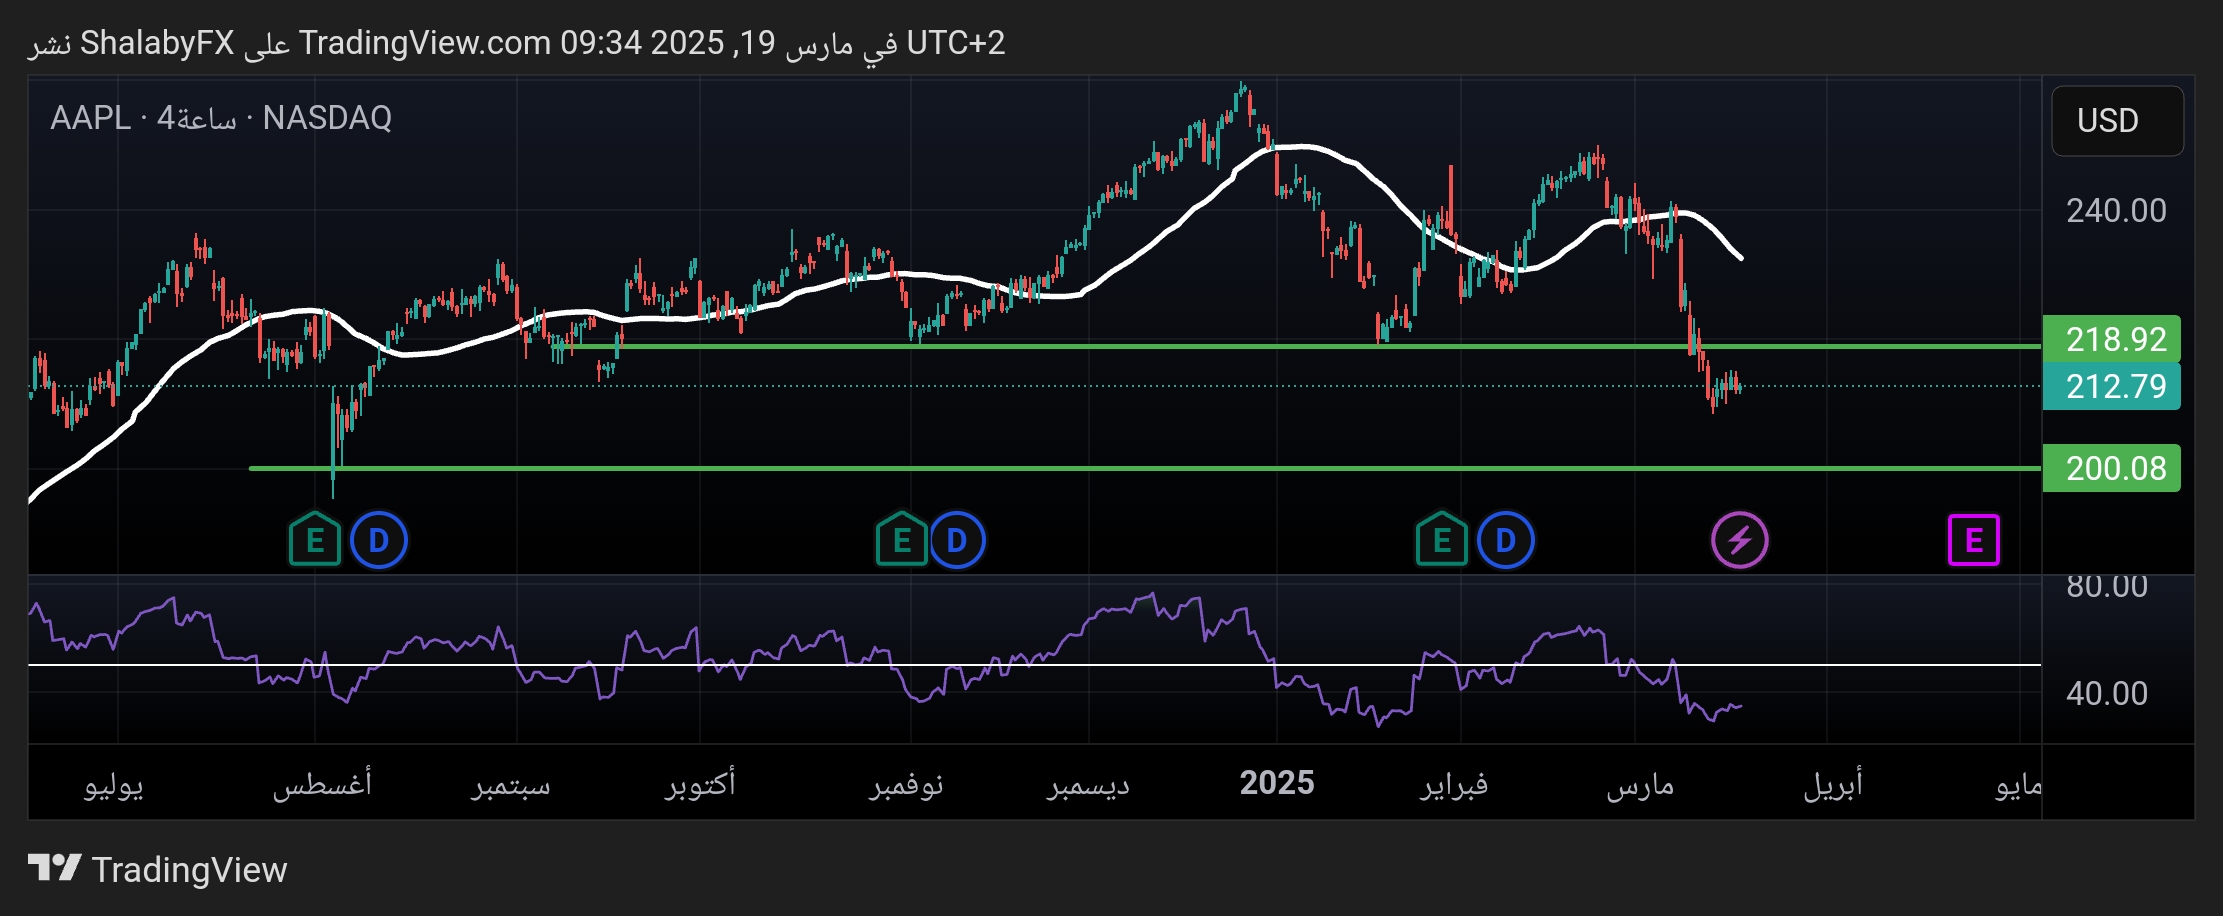Click the November dividend D marker
Viewport: 2223px width, 916px height.
pos(957,540)
